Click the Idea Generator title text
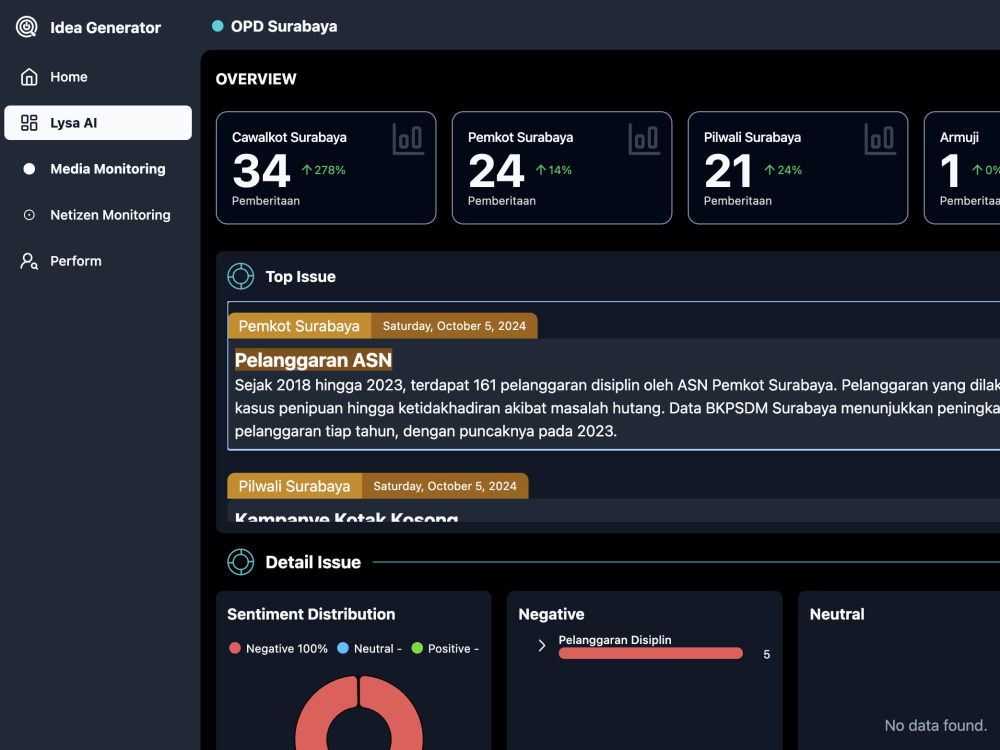 point(105,27)
